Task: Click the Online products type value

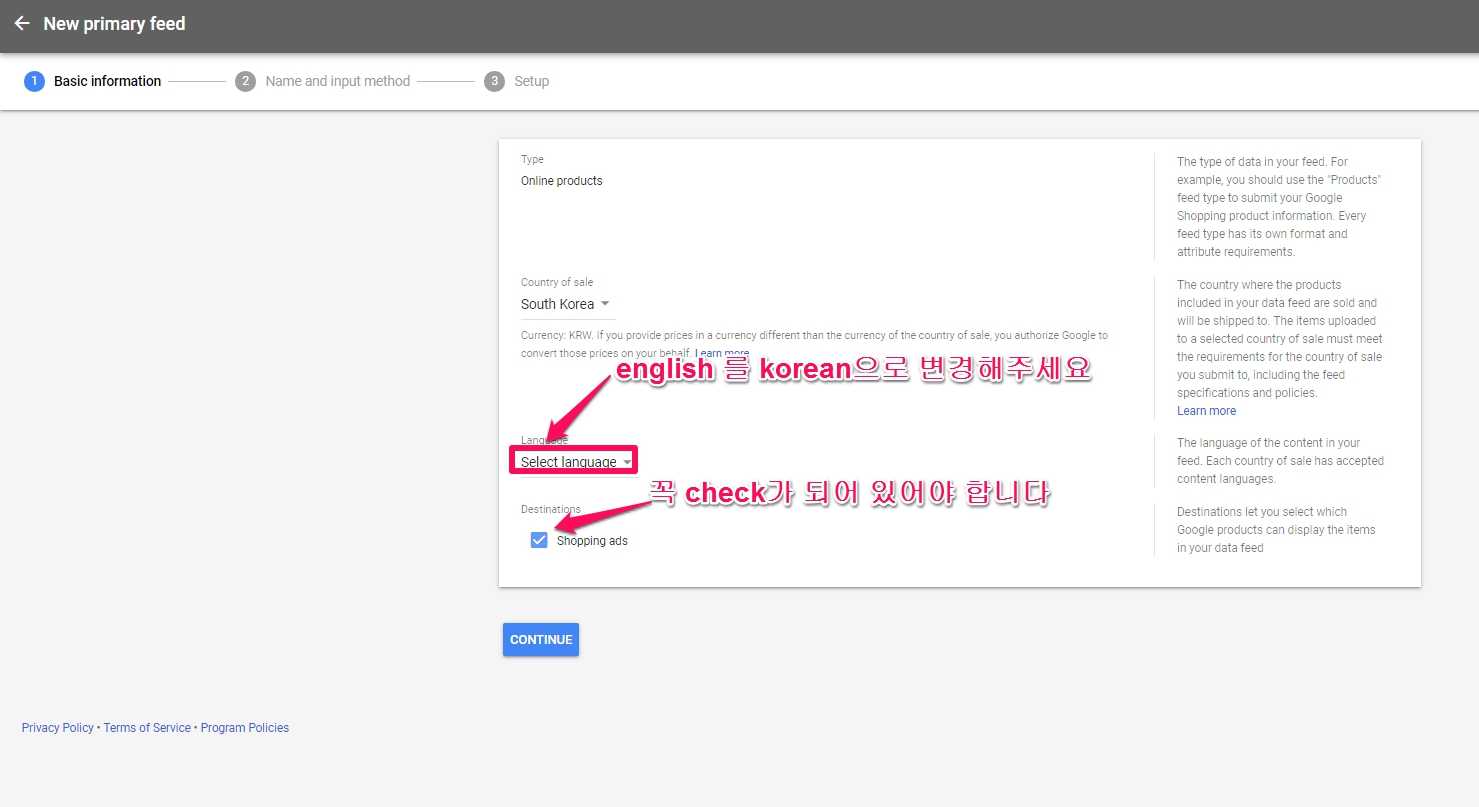Action: tap(561, 181)
